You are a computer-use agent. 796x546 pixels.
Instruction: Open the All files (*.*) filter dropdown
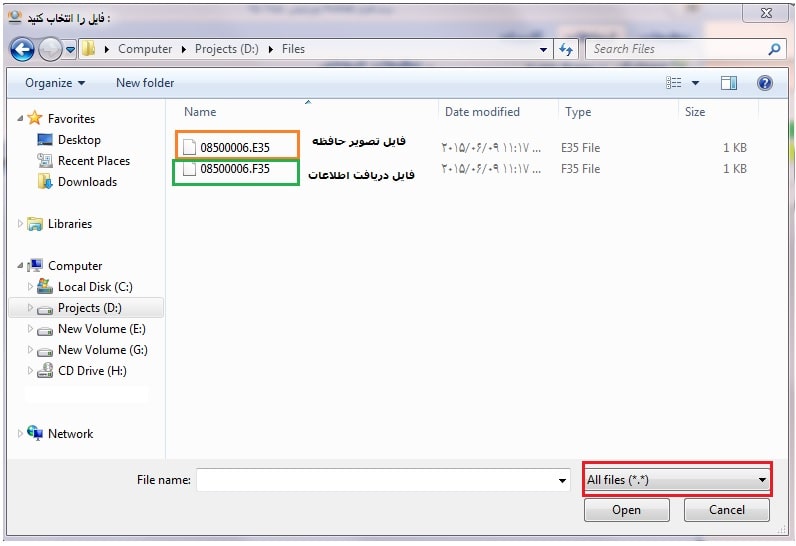click(677, 480)
